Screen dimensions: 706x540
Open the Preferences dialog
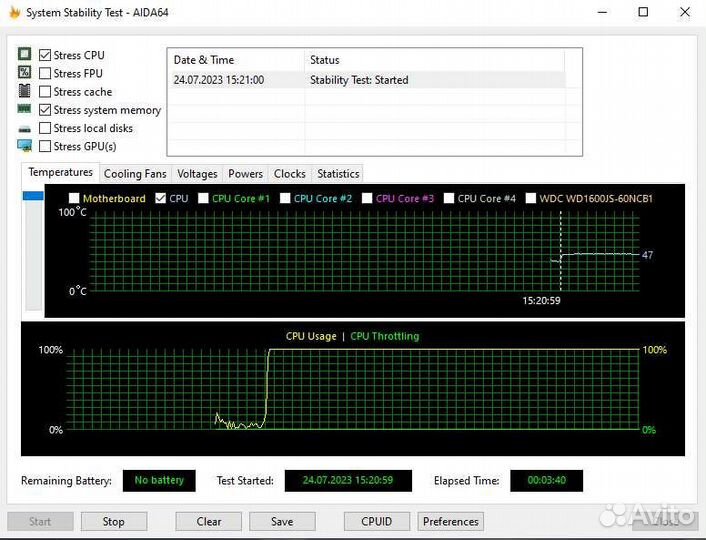(451, 522)
